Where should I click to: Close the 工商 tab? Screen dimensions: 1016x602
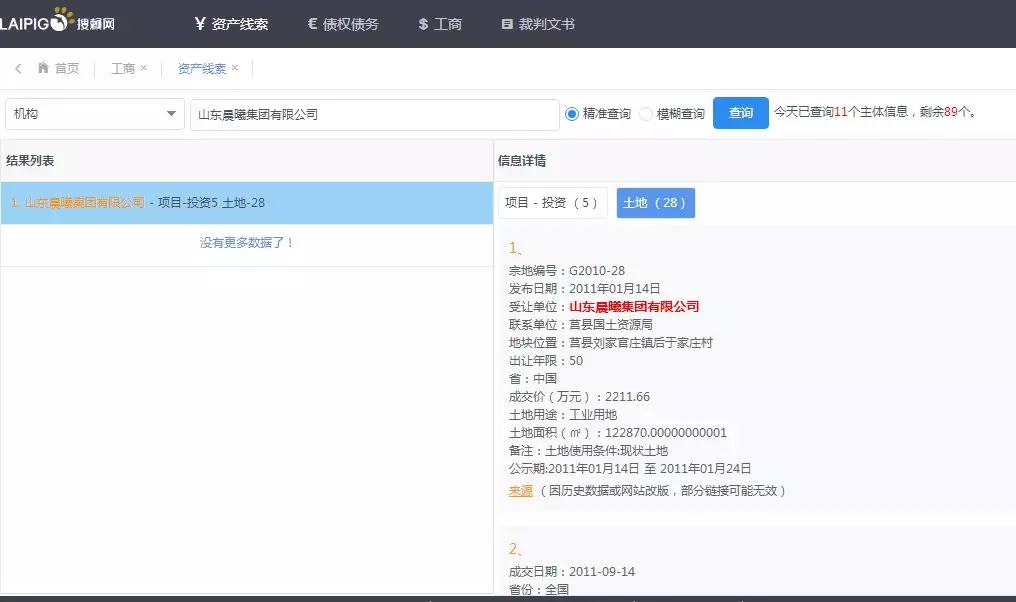[x=144, y=67]
